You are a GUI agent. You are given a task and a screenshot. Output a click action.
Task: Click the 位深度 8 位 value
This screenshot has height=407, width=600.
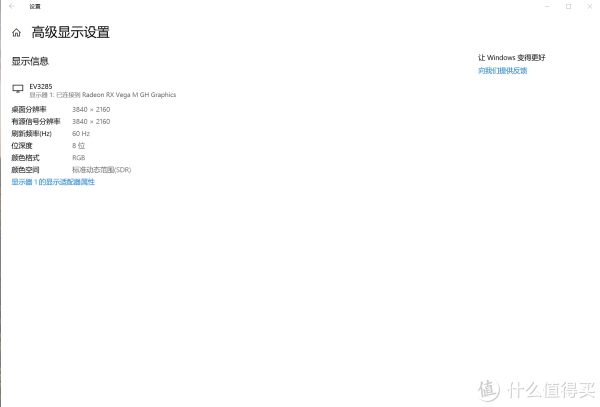(78, 146)
